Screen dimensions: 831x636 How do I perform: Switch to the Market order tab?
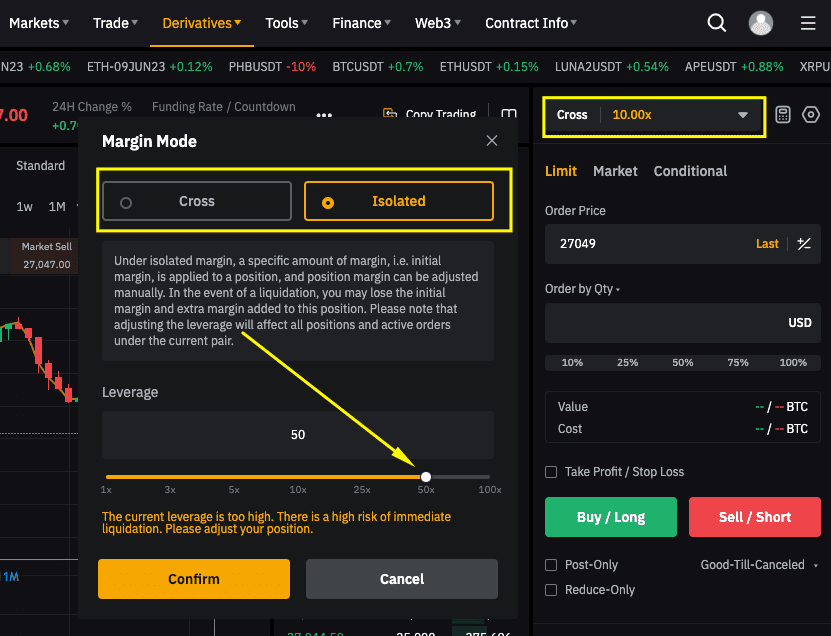(x=615, y=171)
